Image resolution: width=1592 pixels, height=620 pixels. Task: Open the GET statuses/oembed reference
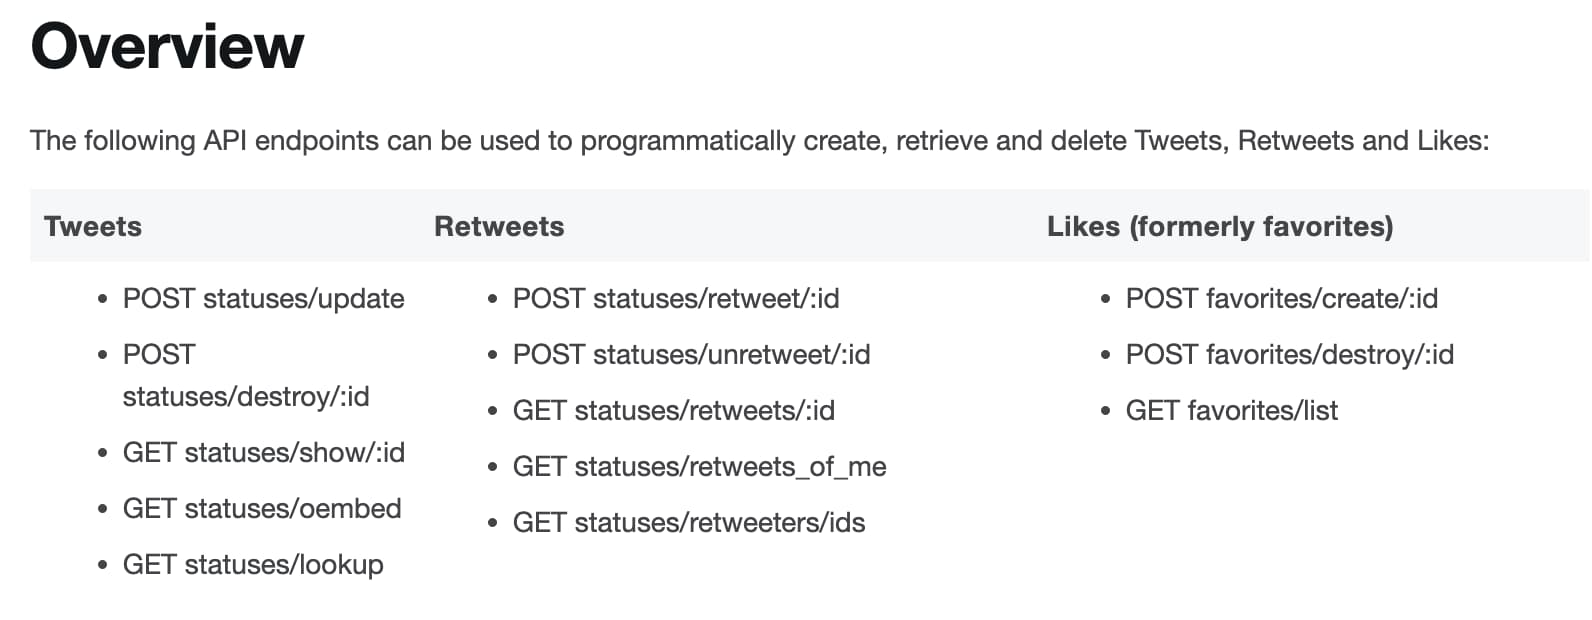coord(262,509)
